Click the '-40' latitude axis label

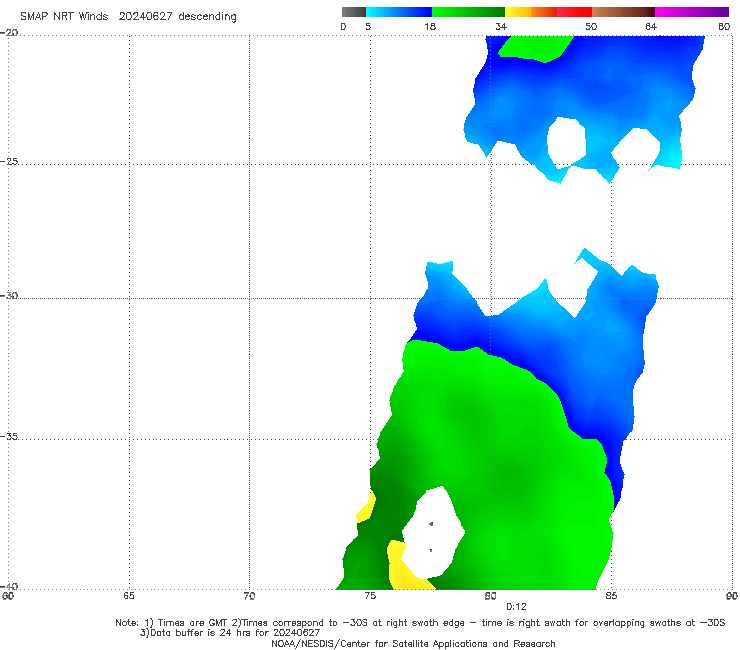[x=10, y=586]
